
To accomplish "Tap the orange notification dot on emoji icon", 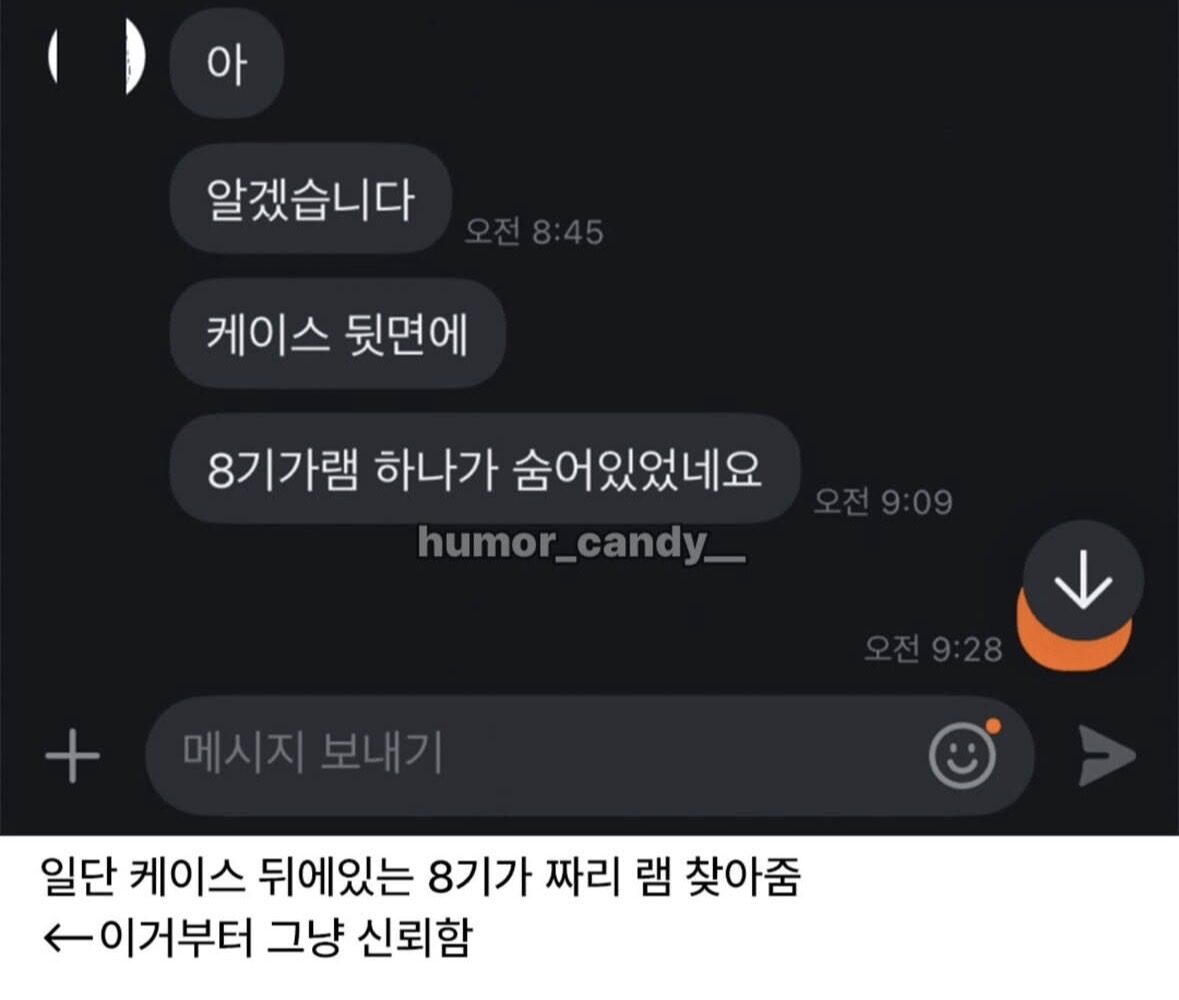I will pyautogui.click(x=993, y=726).
